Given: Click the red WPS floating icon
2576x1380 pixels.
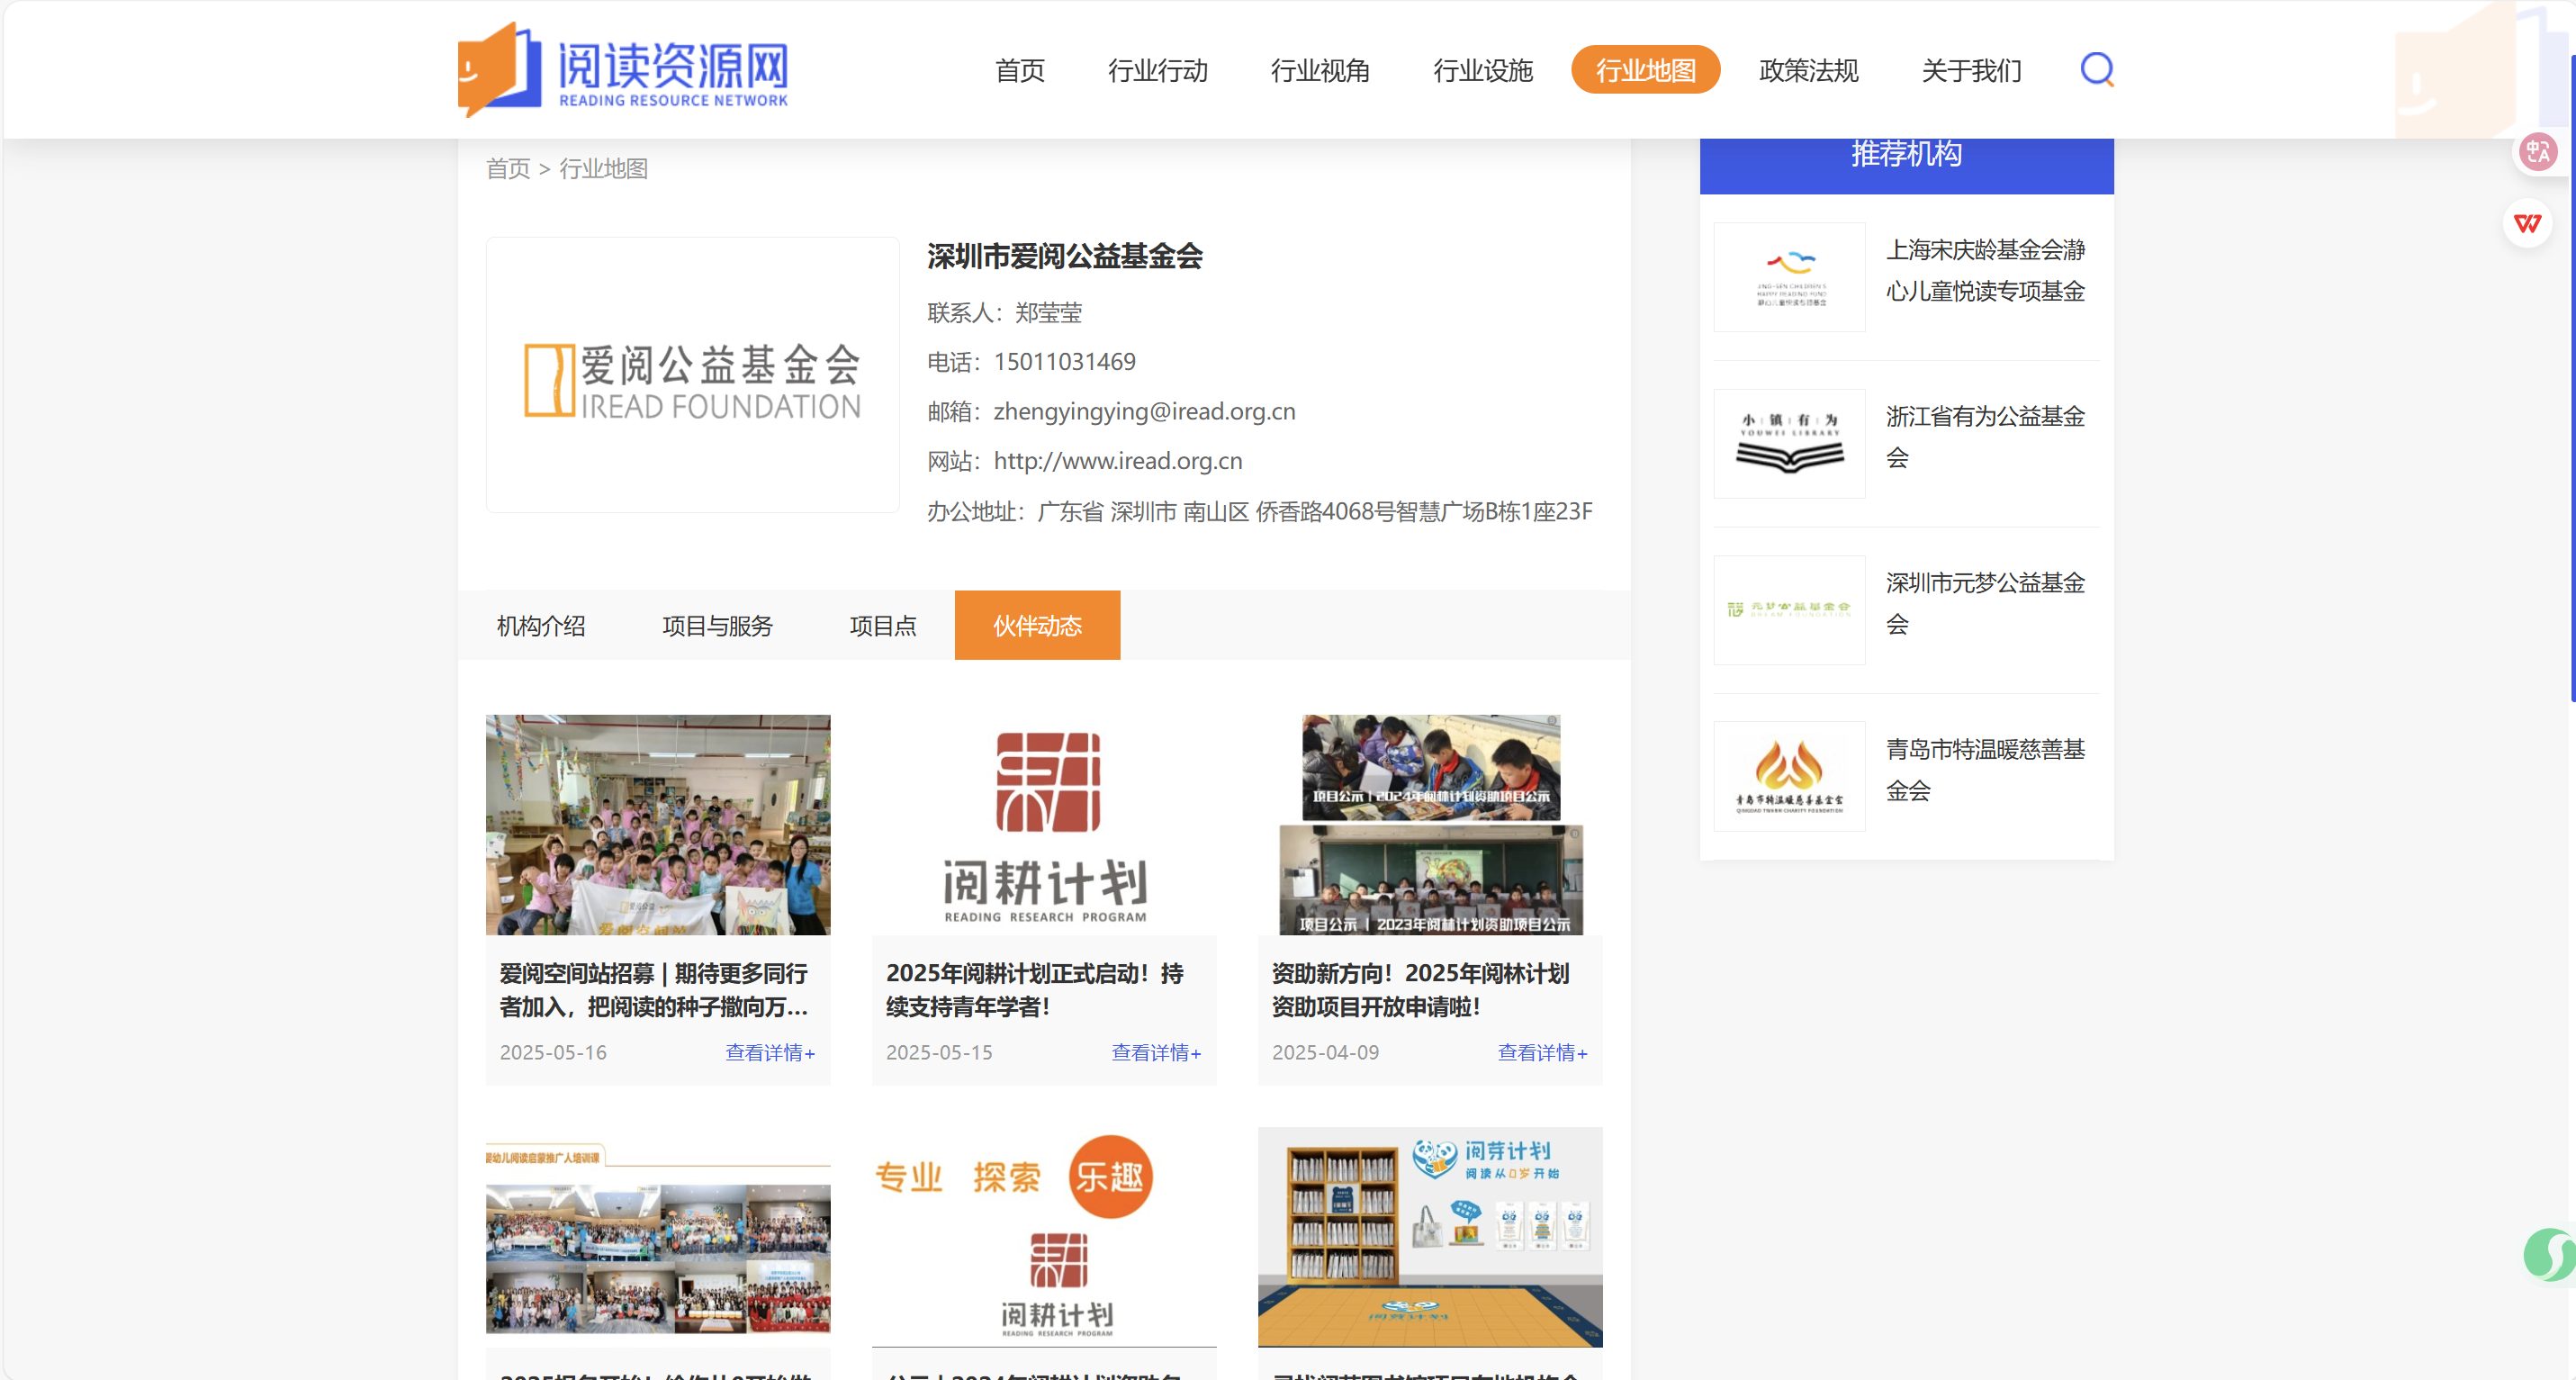Looking at the screenshot, I should pos(2527,223).
